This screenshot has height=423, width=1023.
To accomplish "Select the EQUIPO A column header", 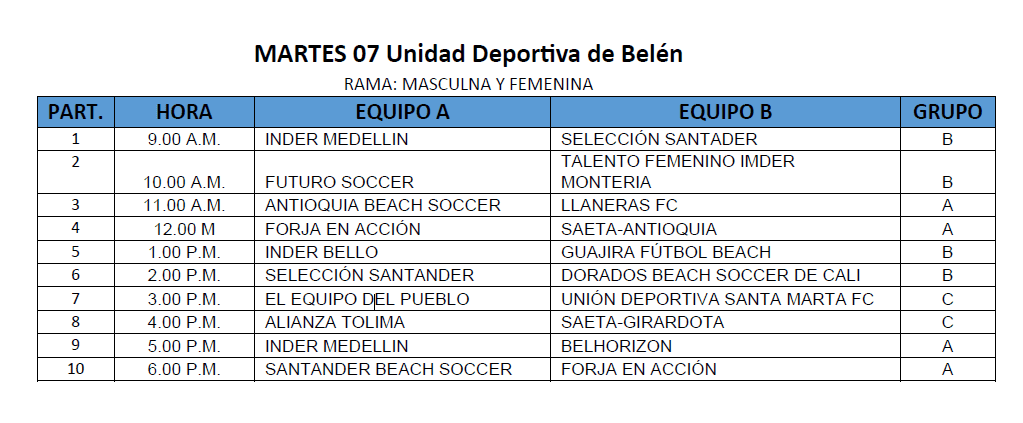I will [x=402, y=112].
